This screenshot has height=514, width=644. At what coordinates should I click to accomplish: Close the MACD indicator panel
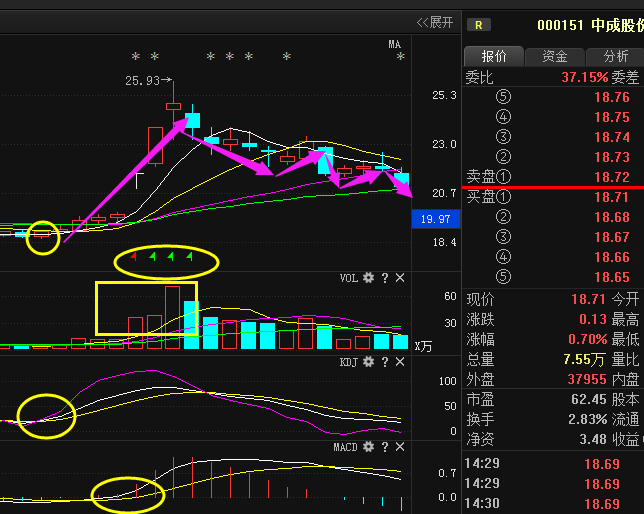(400, 447)
